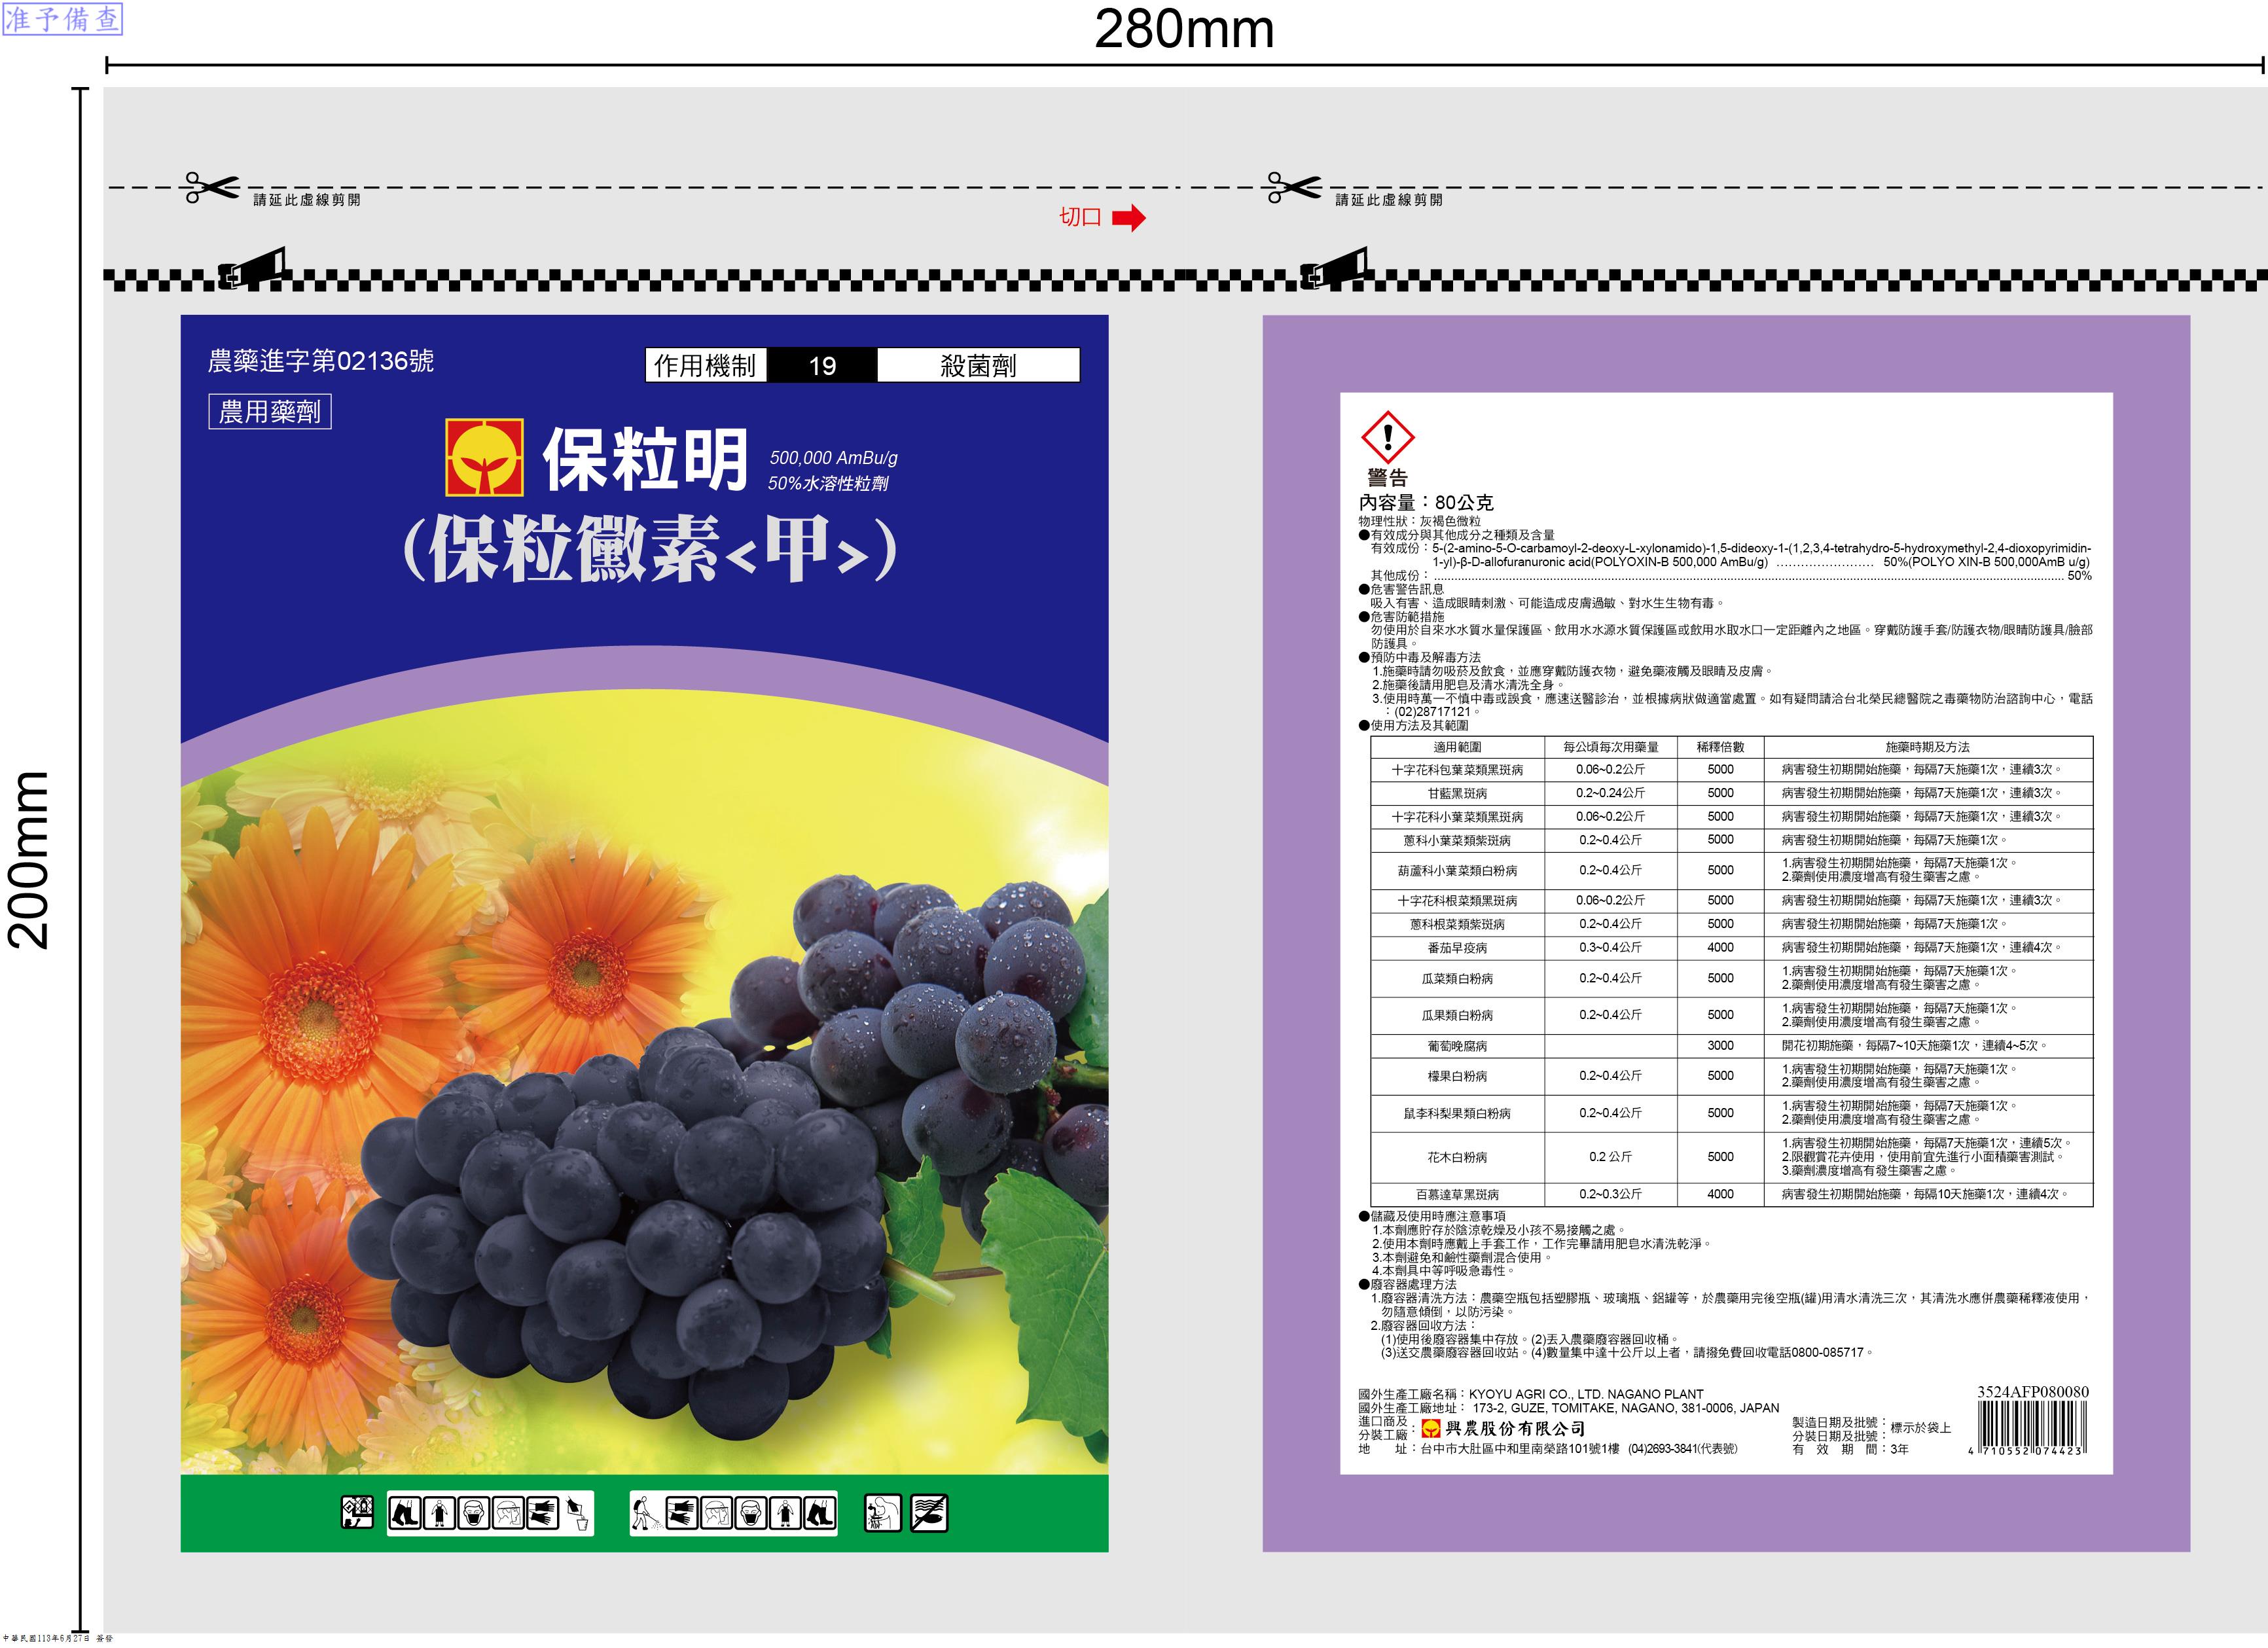Viewport: 2268px width, 1648px height.
Task: Click the boxed 農用藥劑 label
Action: tap(270, 412)
